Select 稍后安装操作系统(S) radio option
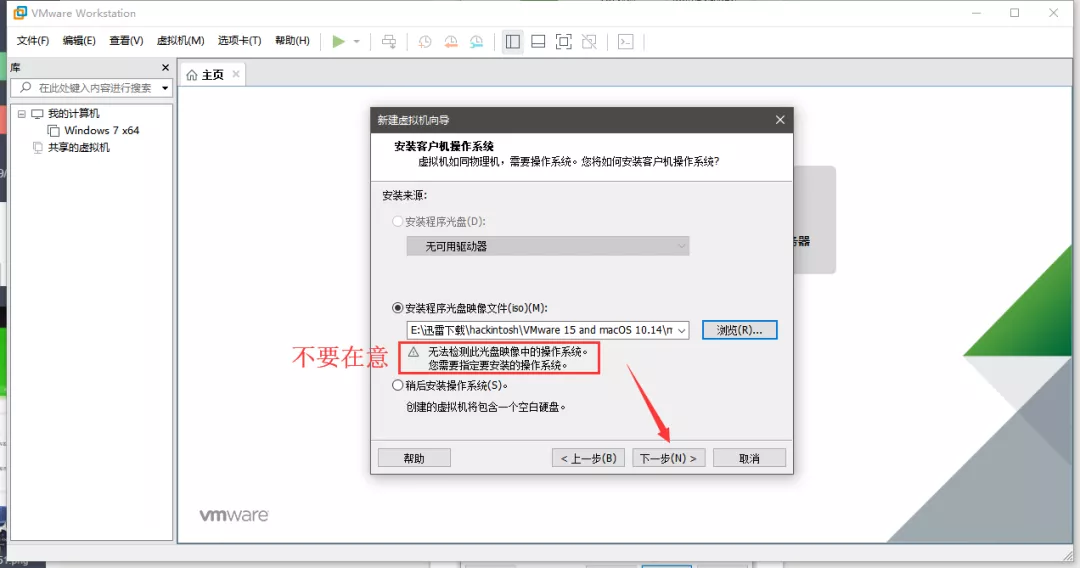This screenshot has width=1080, height=568. pos(397,386)
